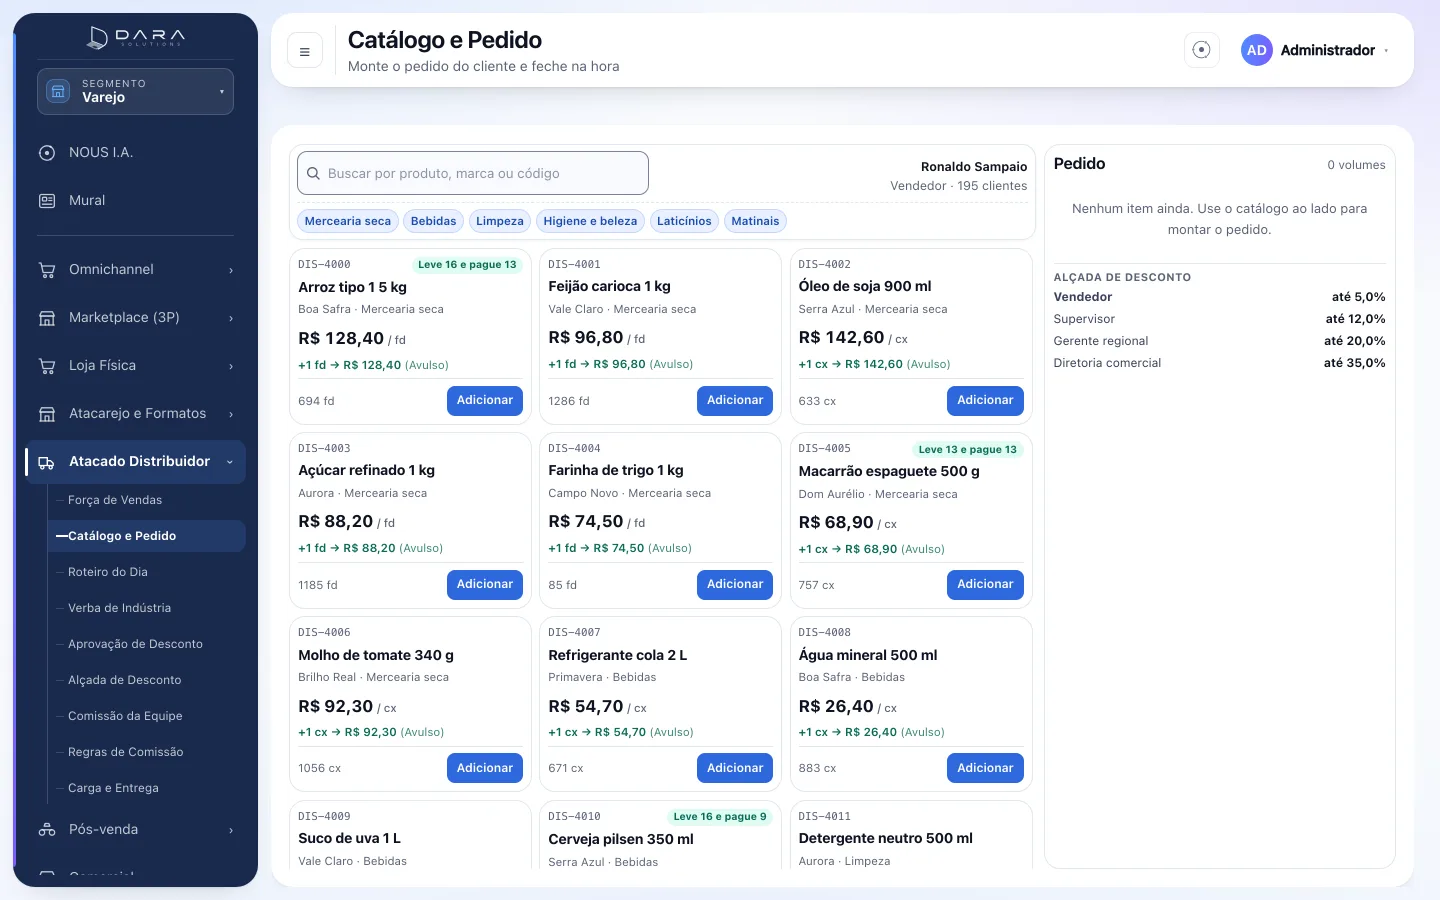Image resolution: width=1440 pixels, height=900 pixels.
Task: Open Carga e Entrega submenu item
Action: pos(113,788)
